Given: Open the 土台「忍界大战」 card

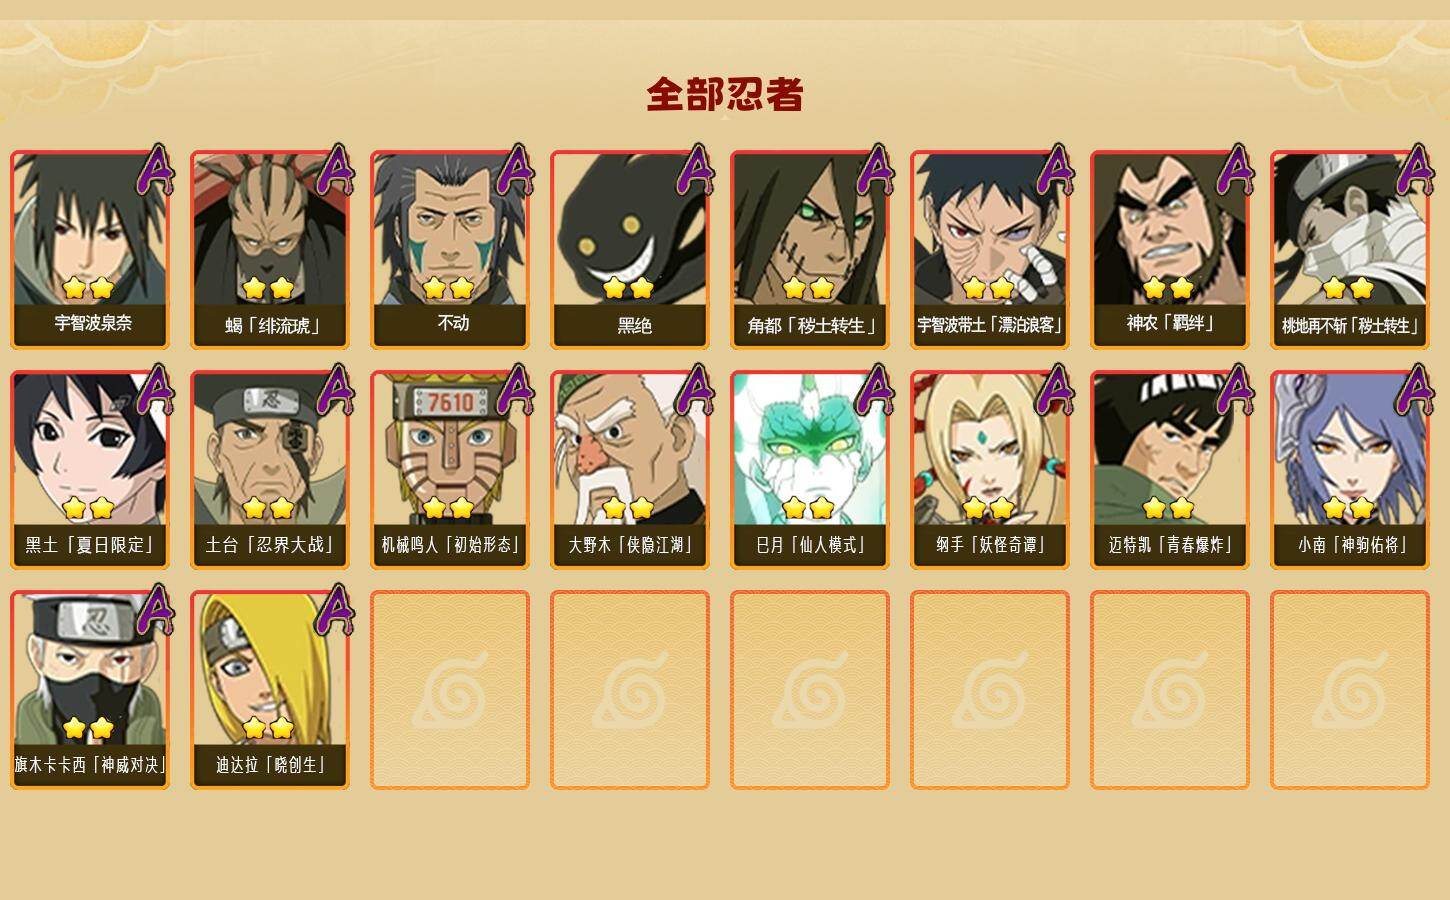Looking at the screenshot, I should [x=270, y=470].
